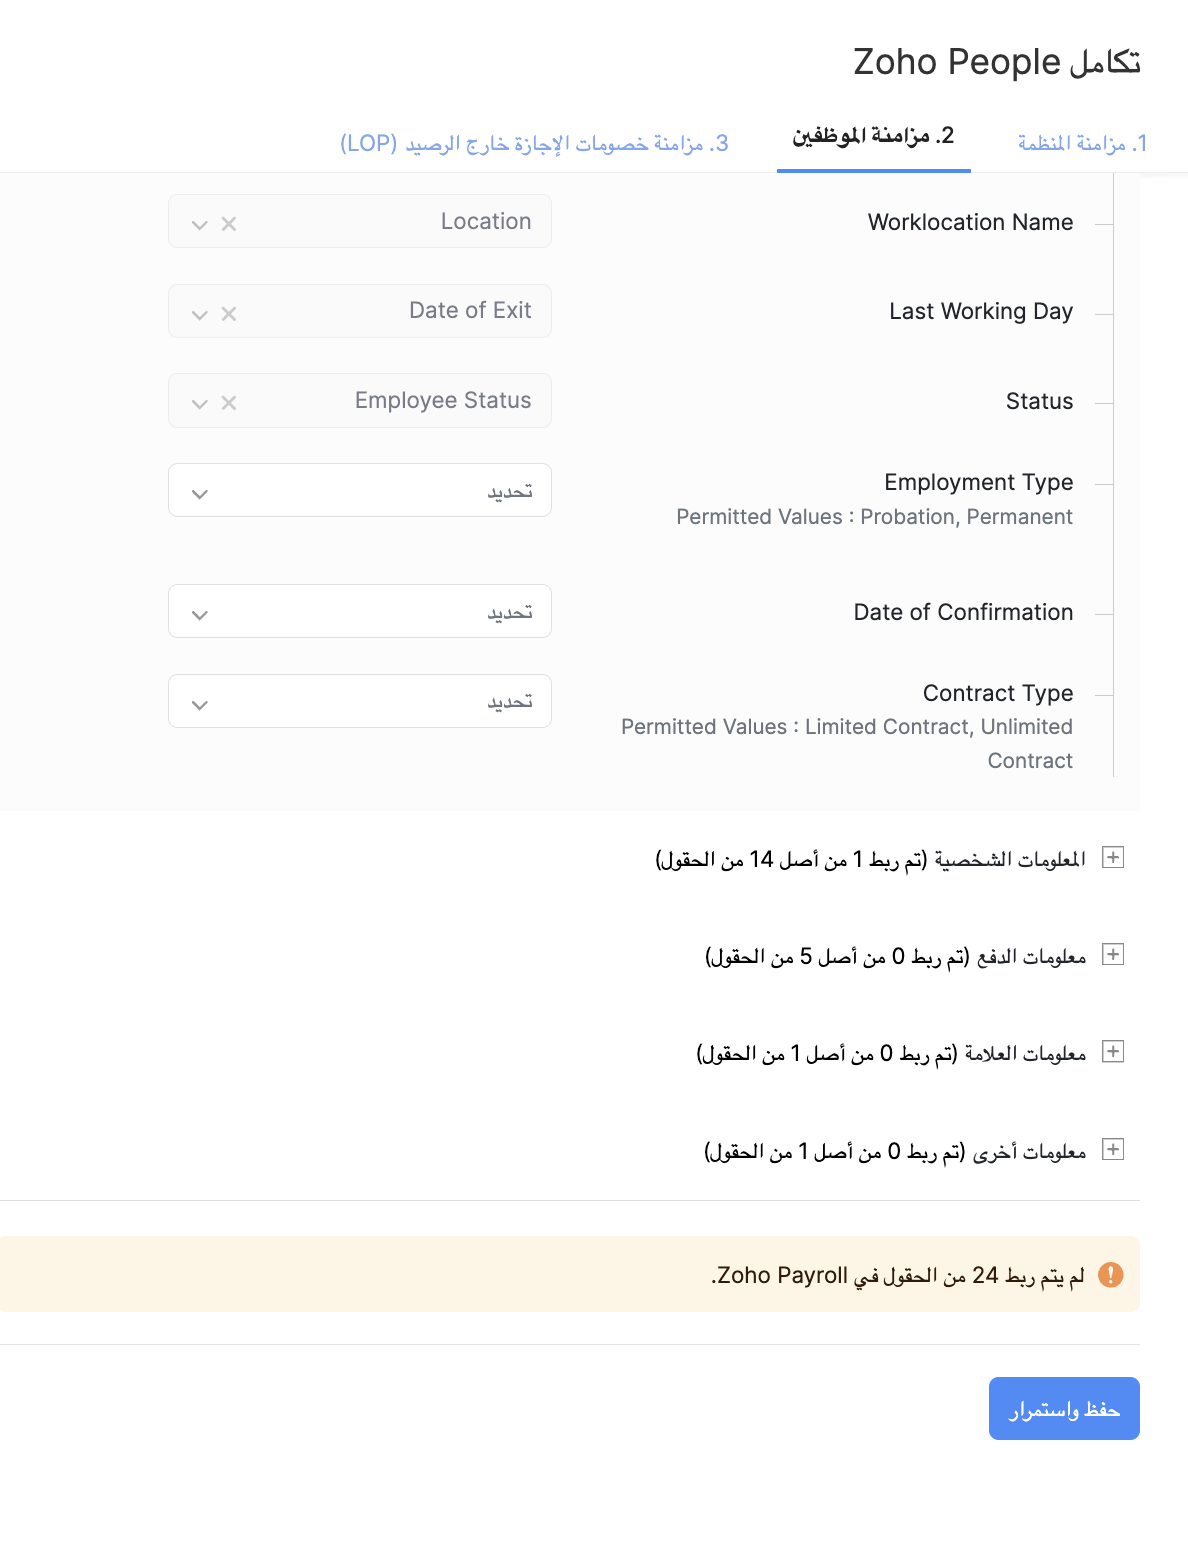1188x1544 pixels.
Task: Switch to the مزامنة المنظمة tab
Action: [x=1082, y=143]
